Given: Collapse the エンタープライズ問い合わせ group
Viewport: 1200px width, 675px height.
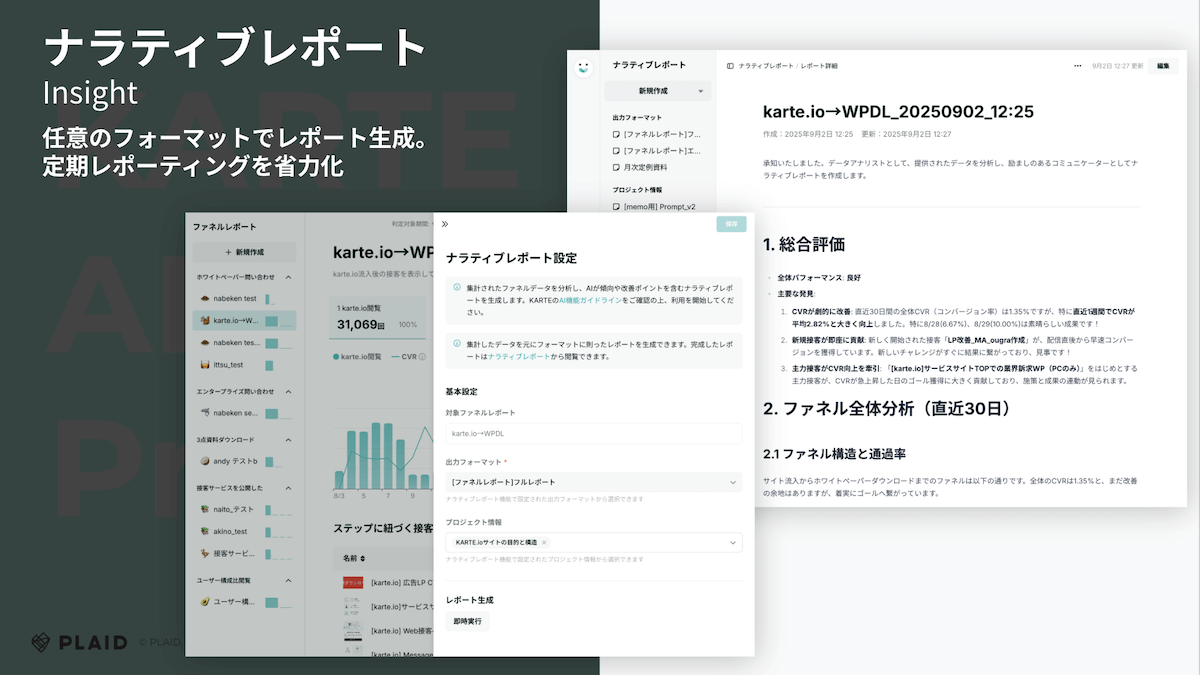Looking at the screenshot, I should (x=289, y=391).
